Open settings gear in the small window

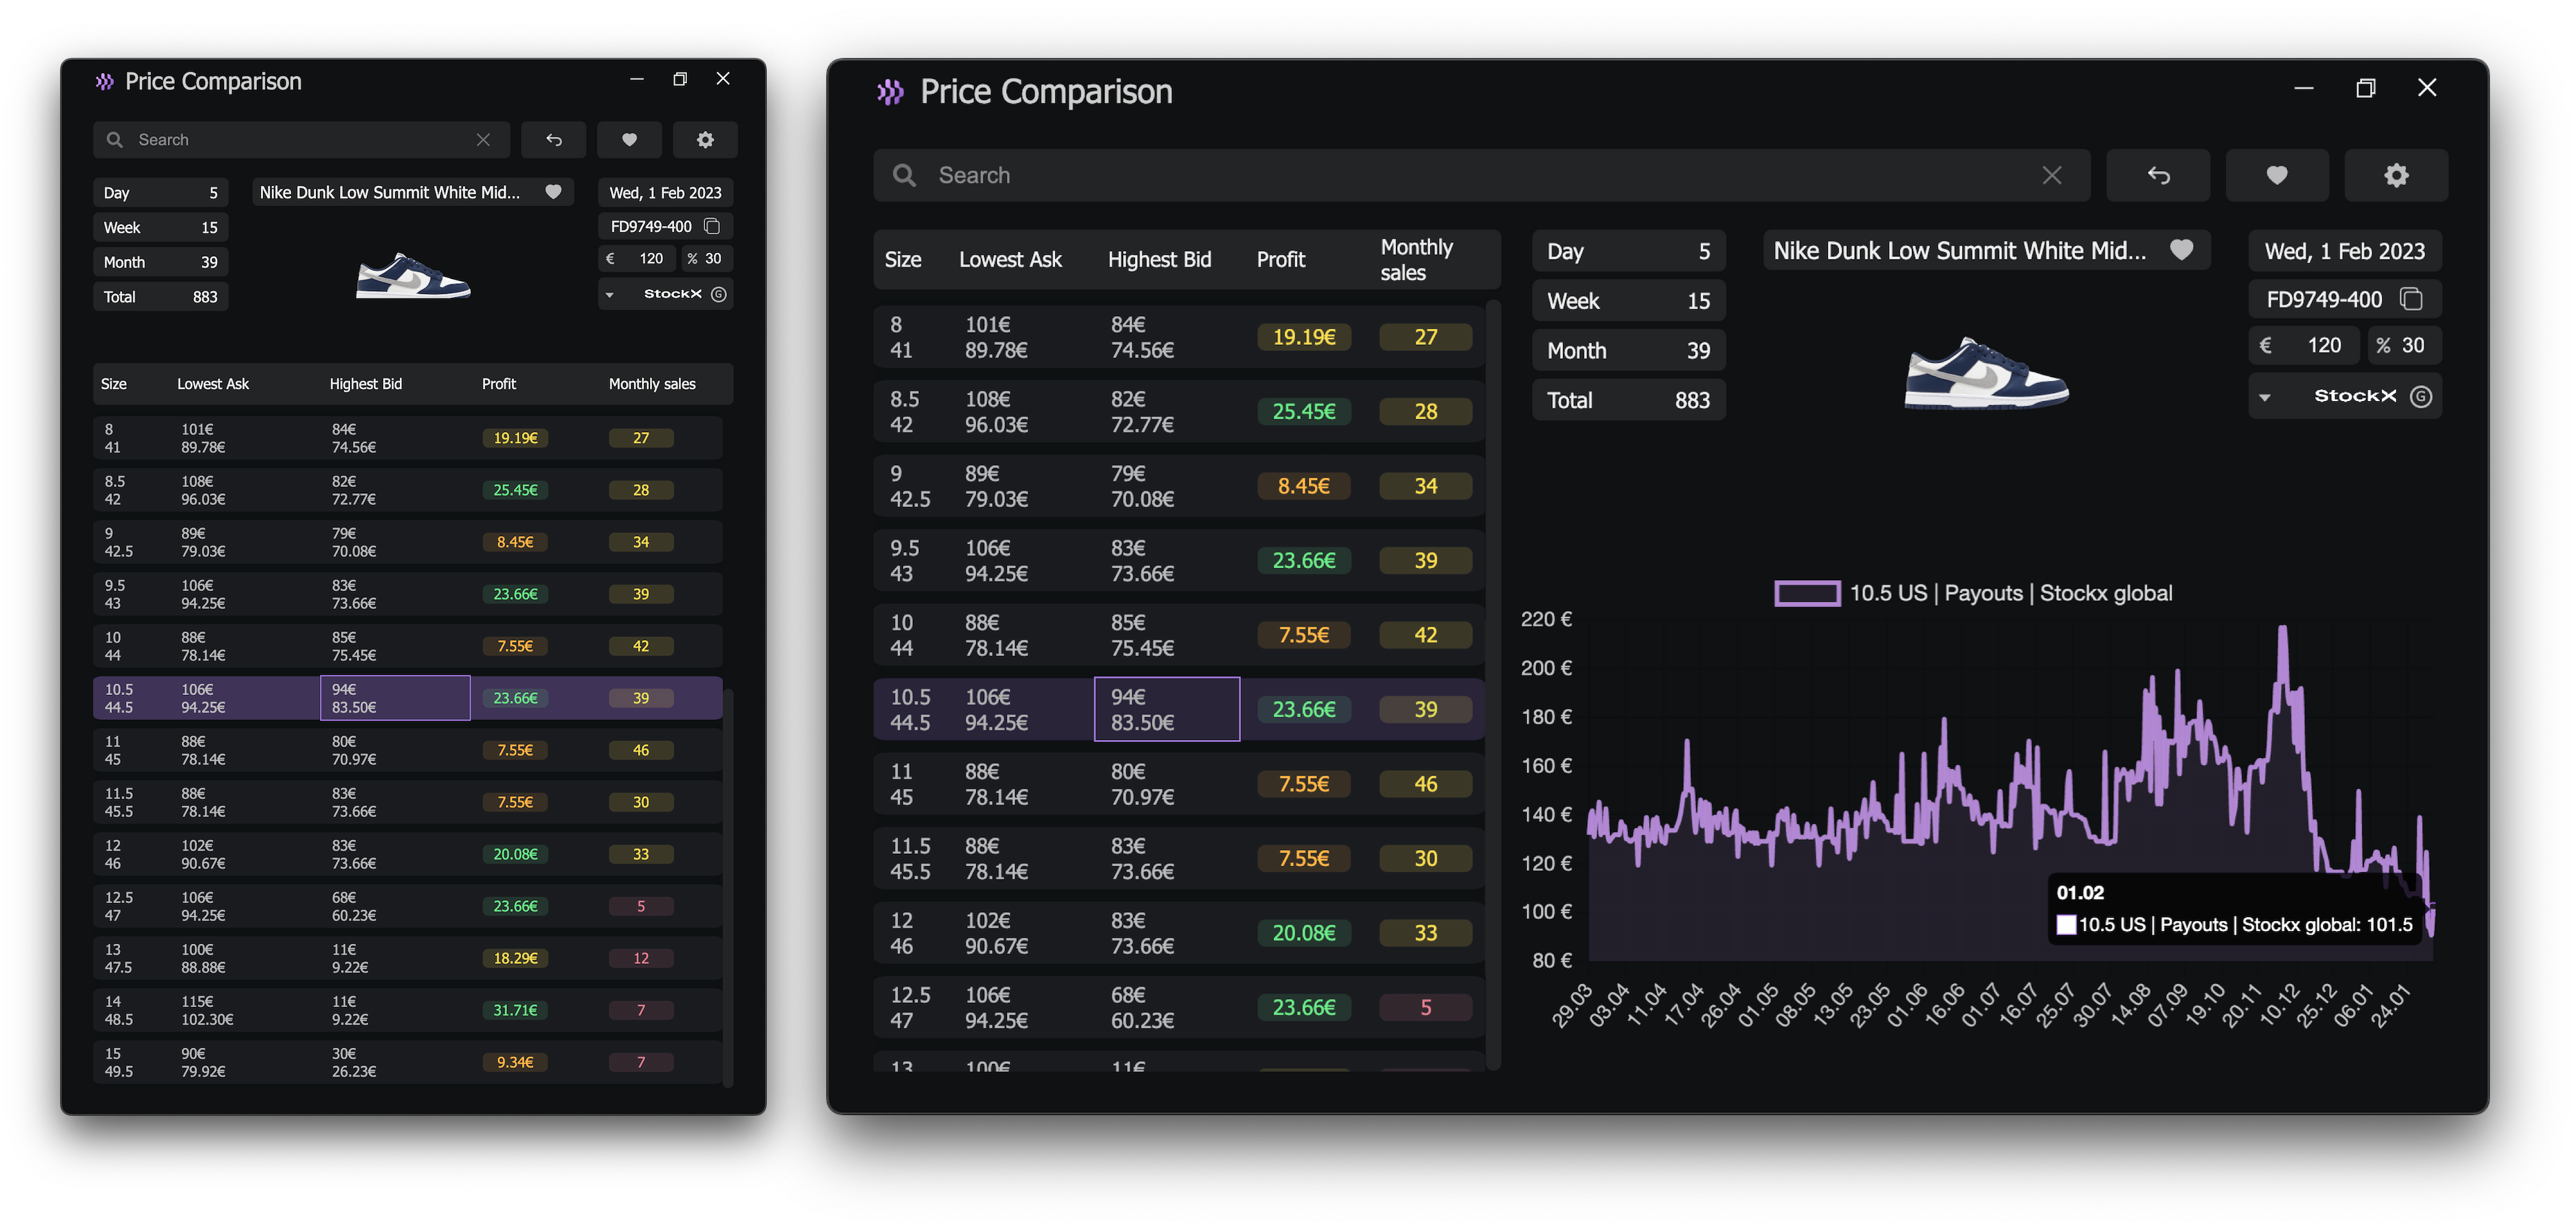705,140
